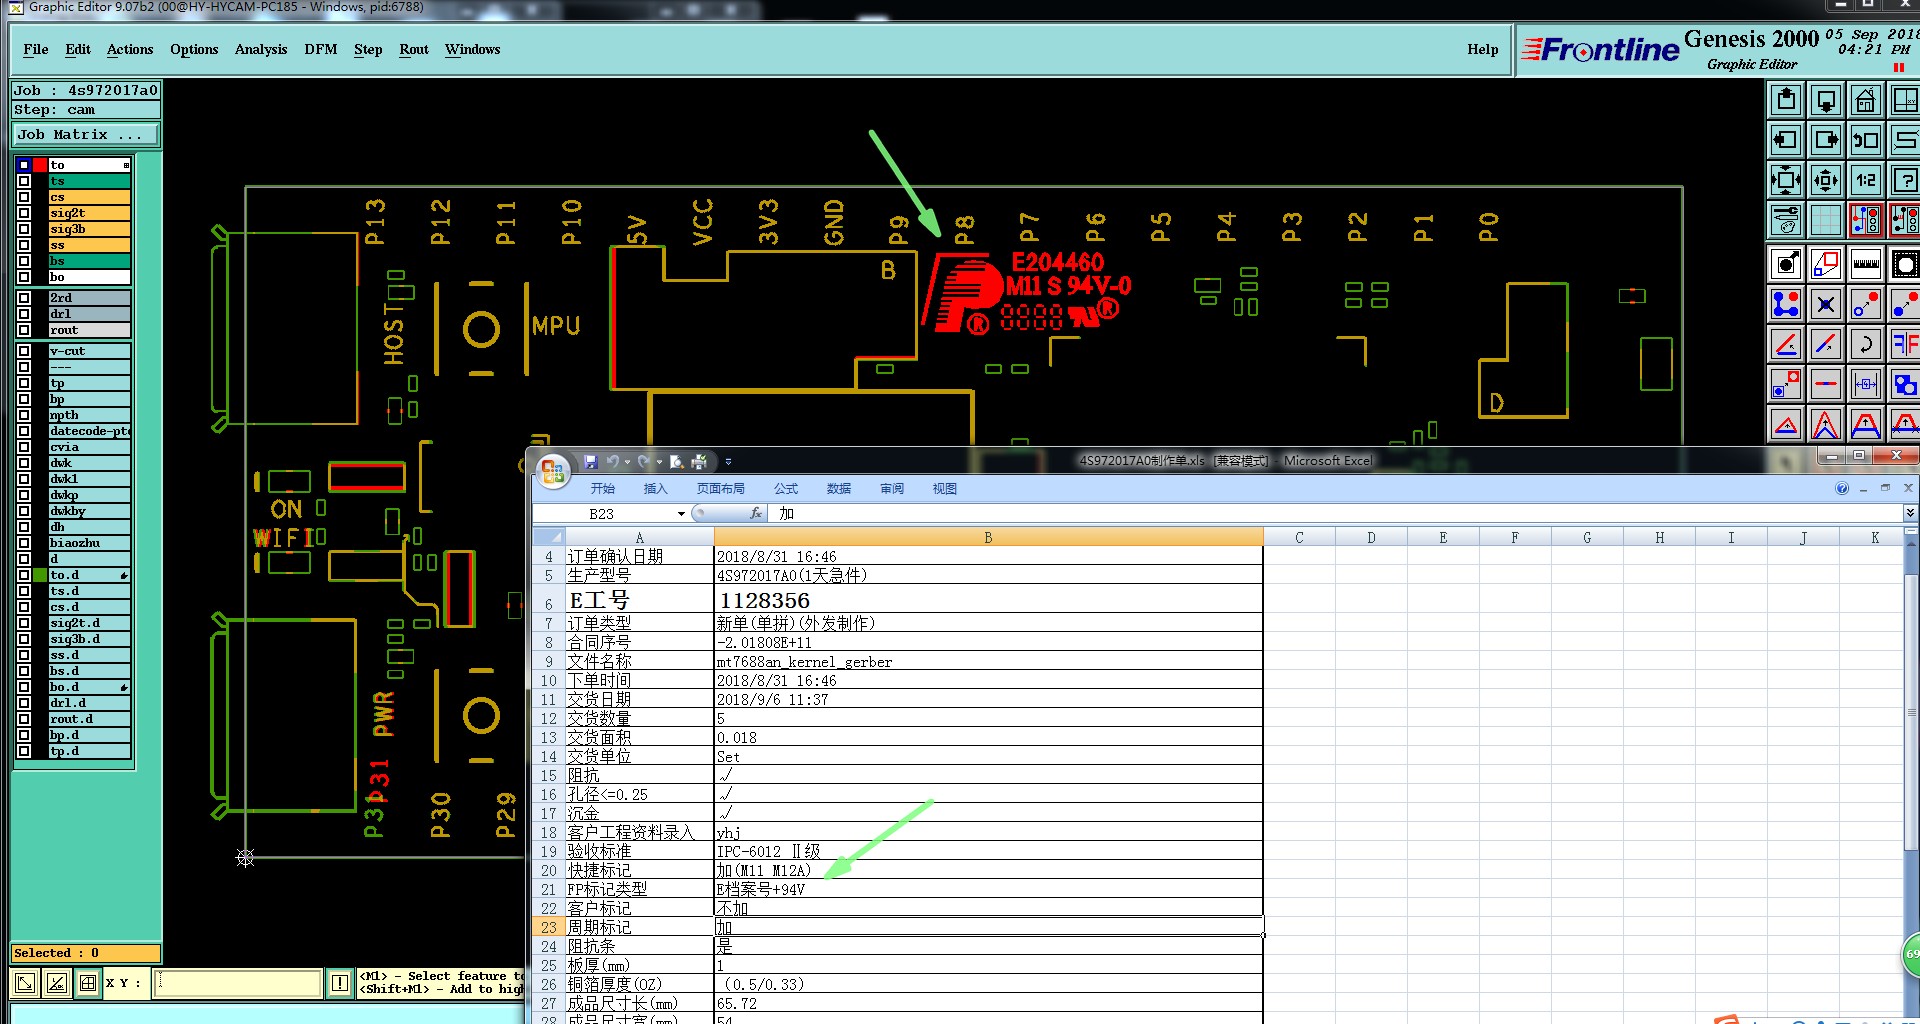The width and height of the screenshot is (1920, 1024).
Task: Click the Print Preview icon in Excel
Action: pyautogui.click(x=677, y=461)
